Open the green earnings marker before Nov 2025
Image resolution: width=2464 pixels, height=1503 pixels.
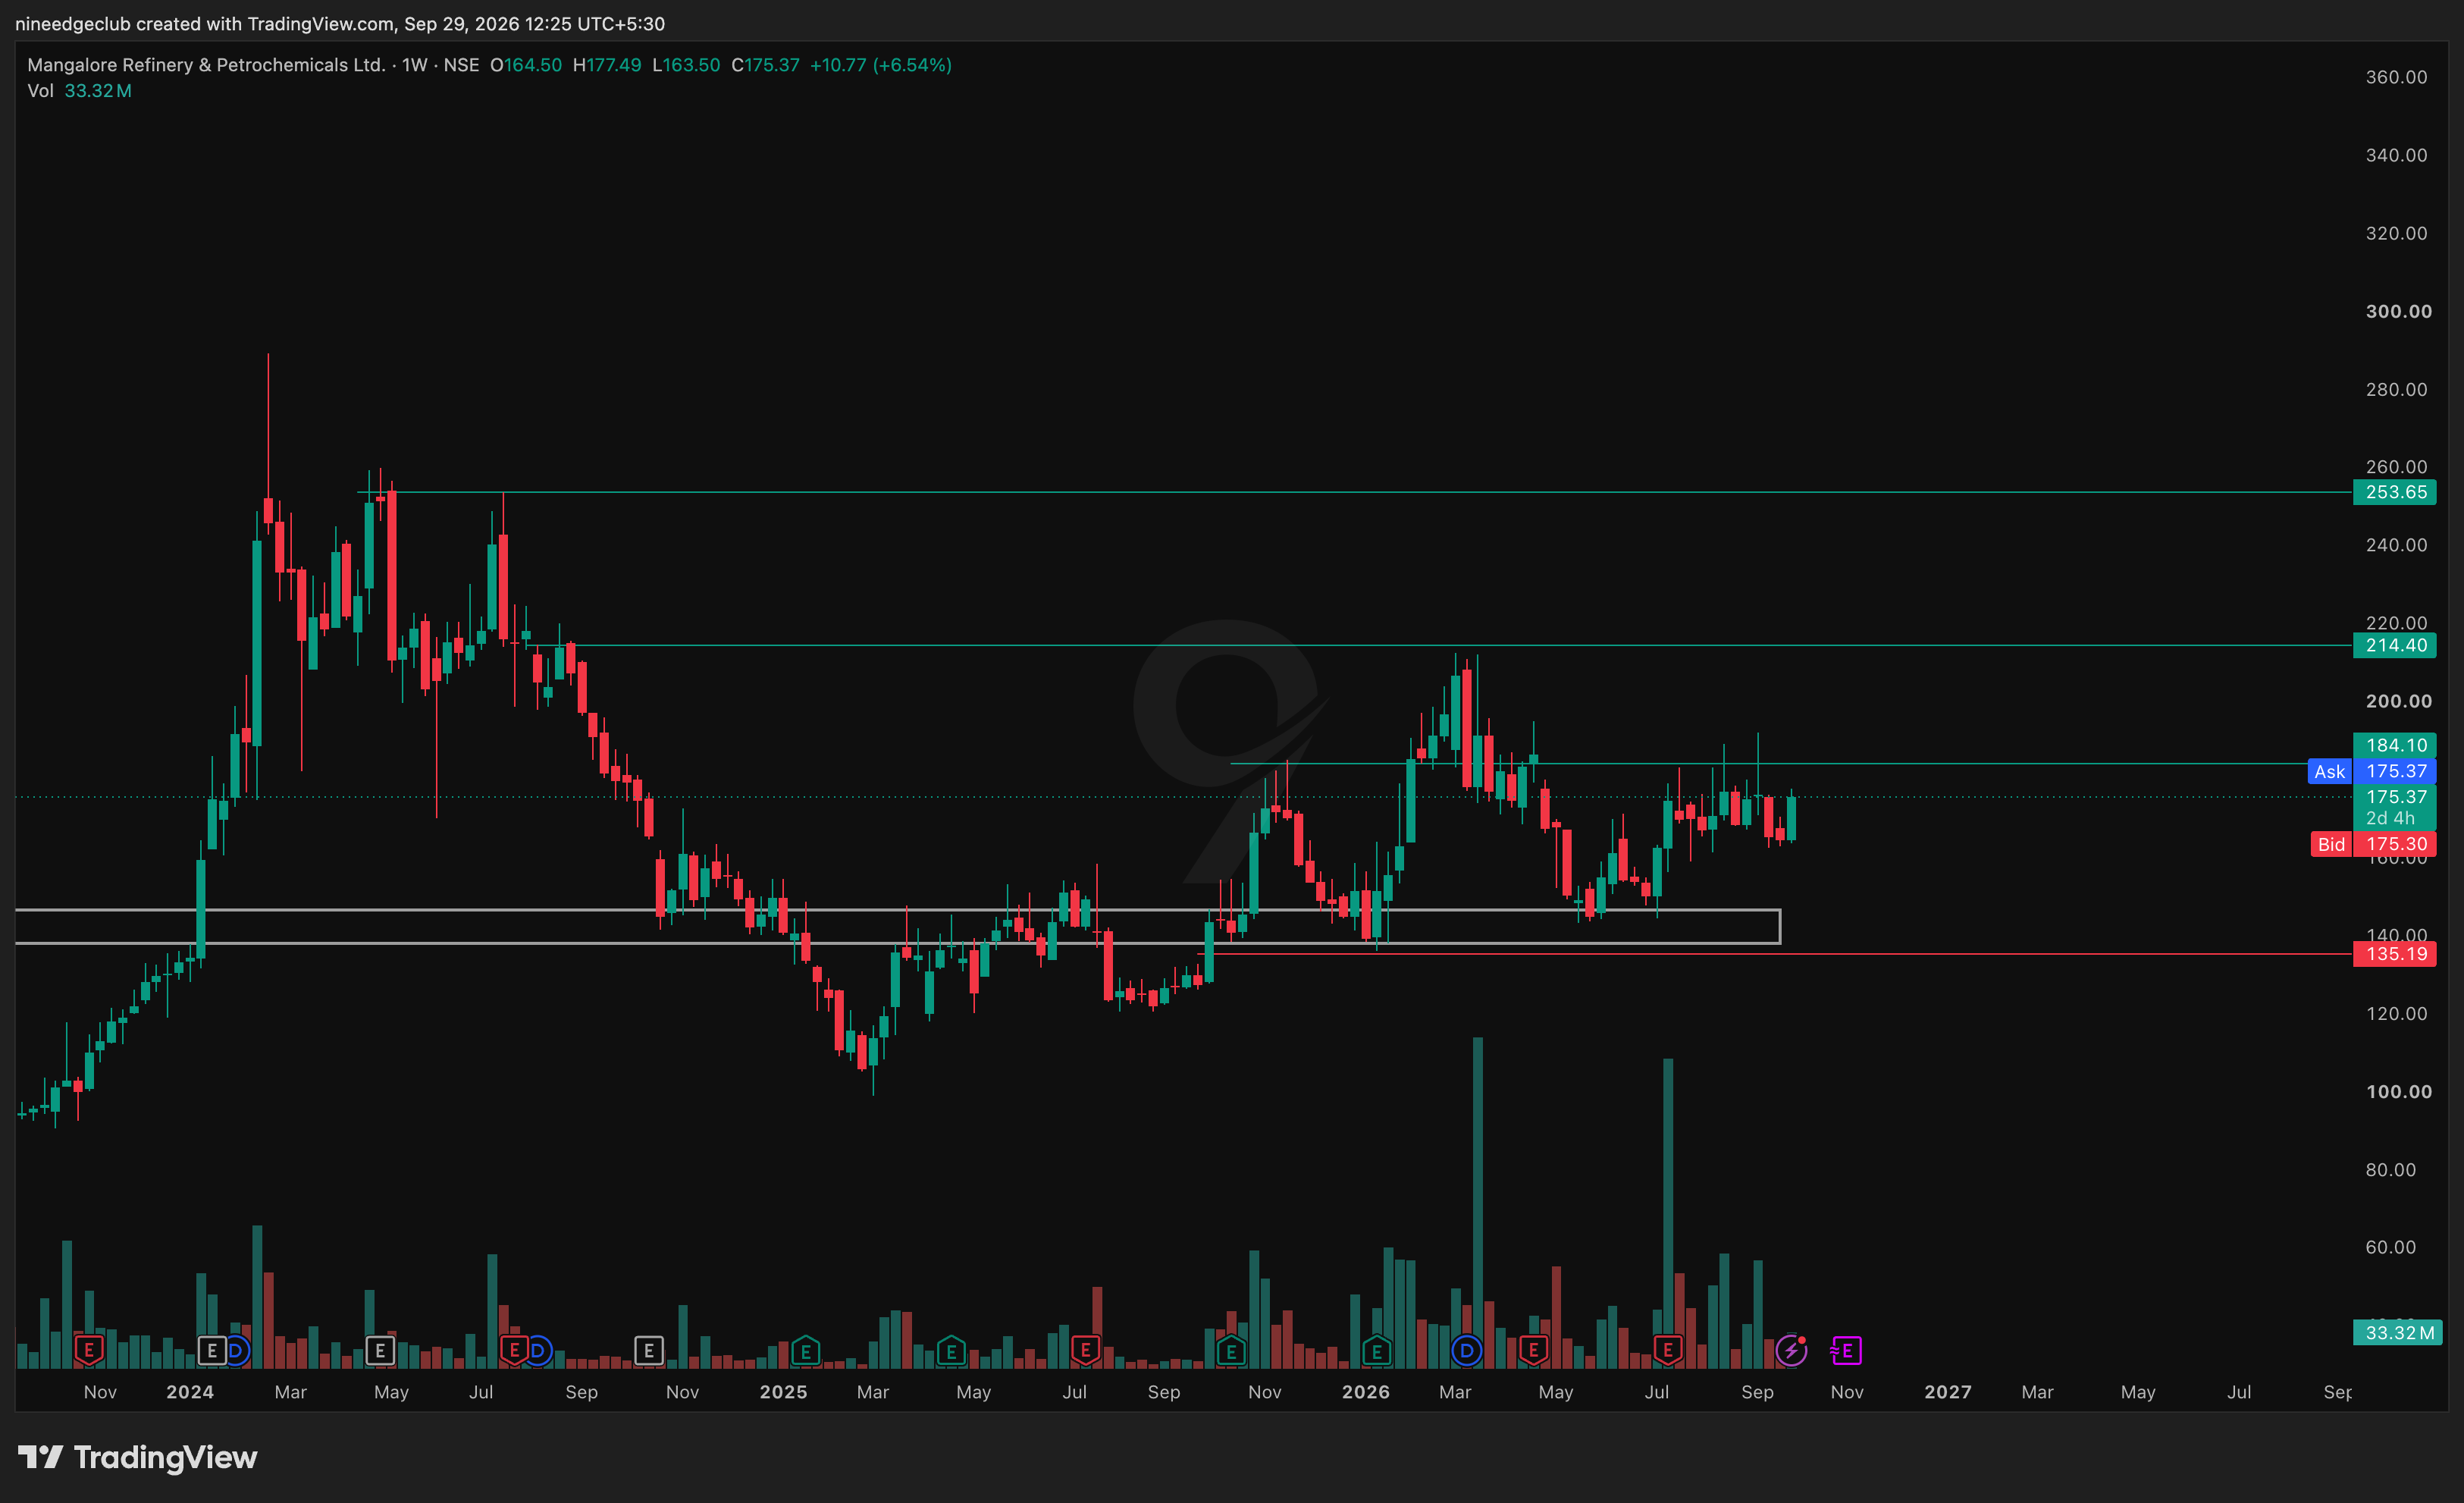[x=1231, y=1351]
